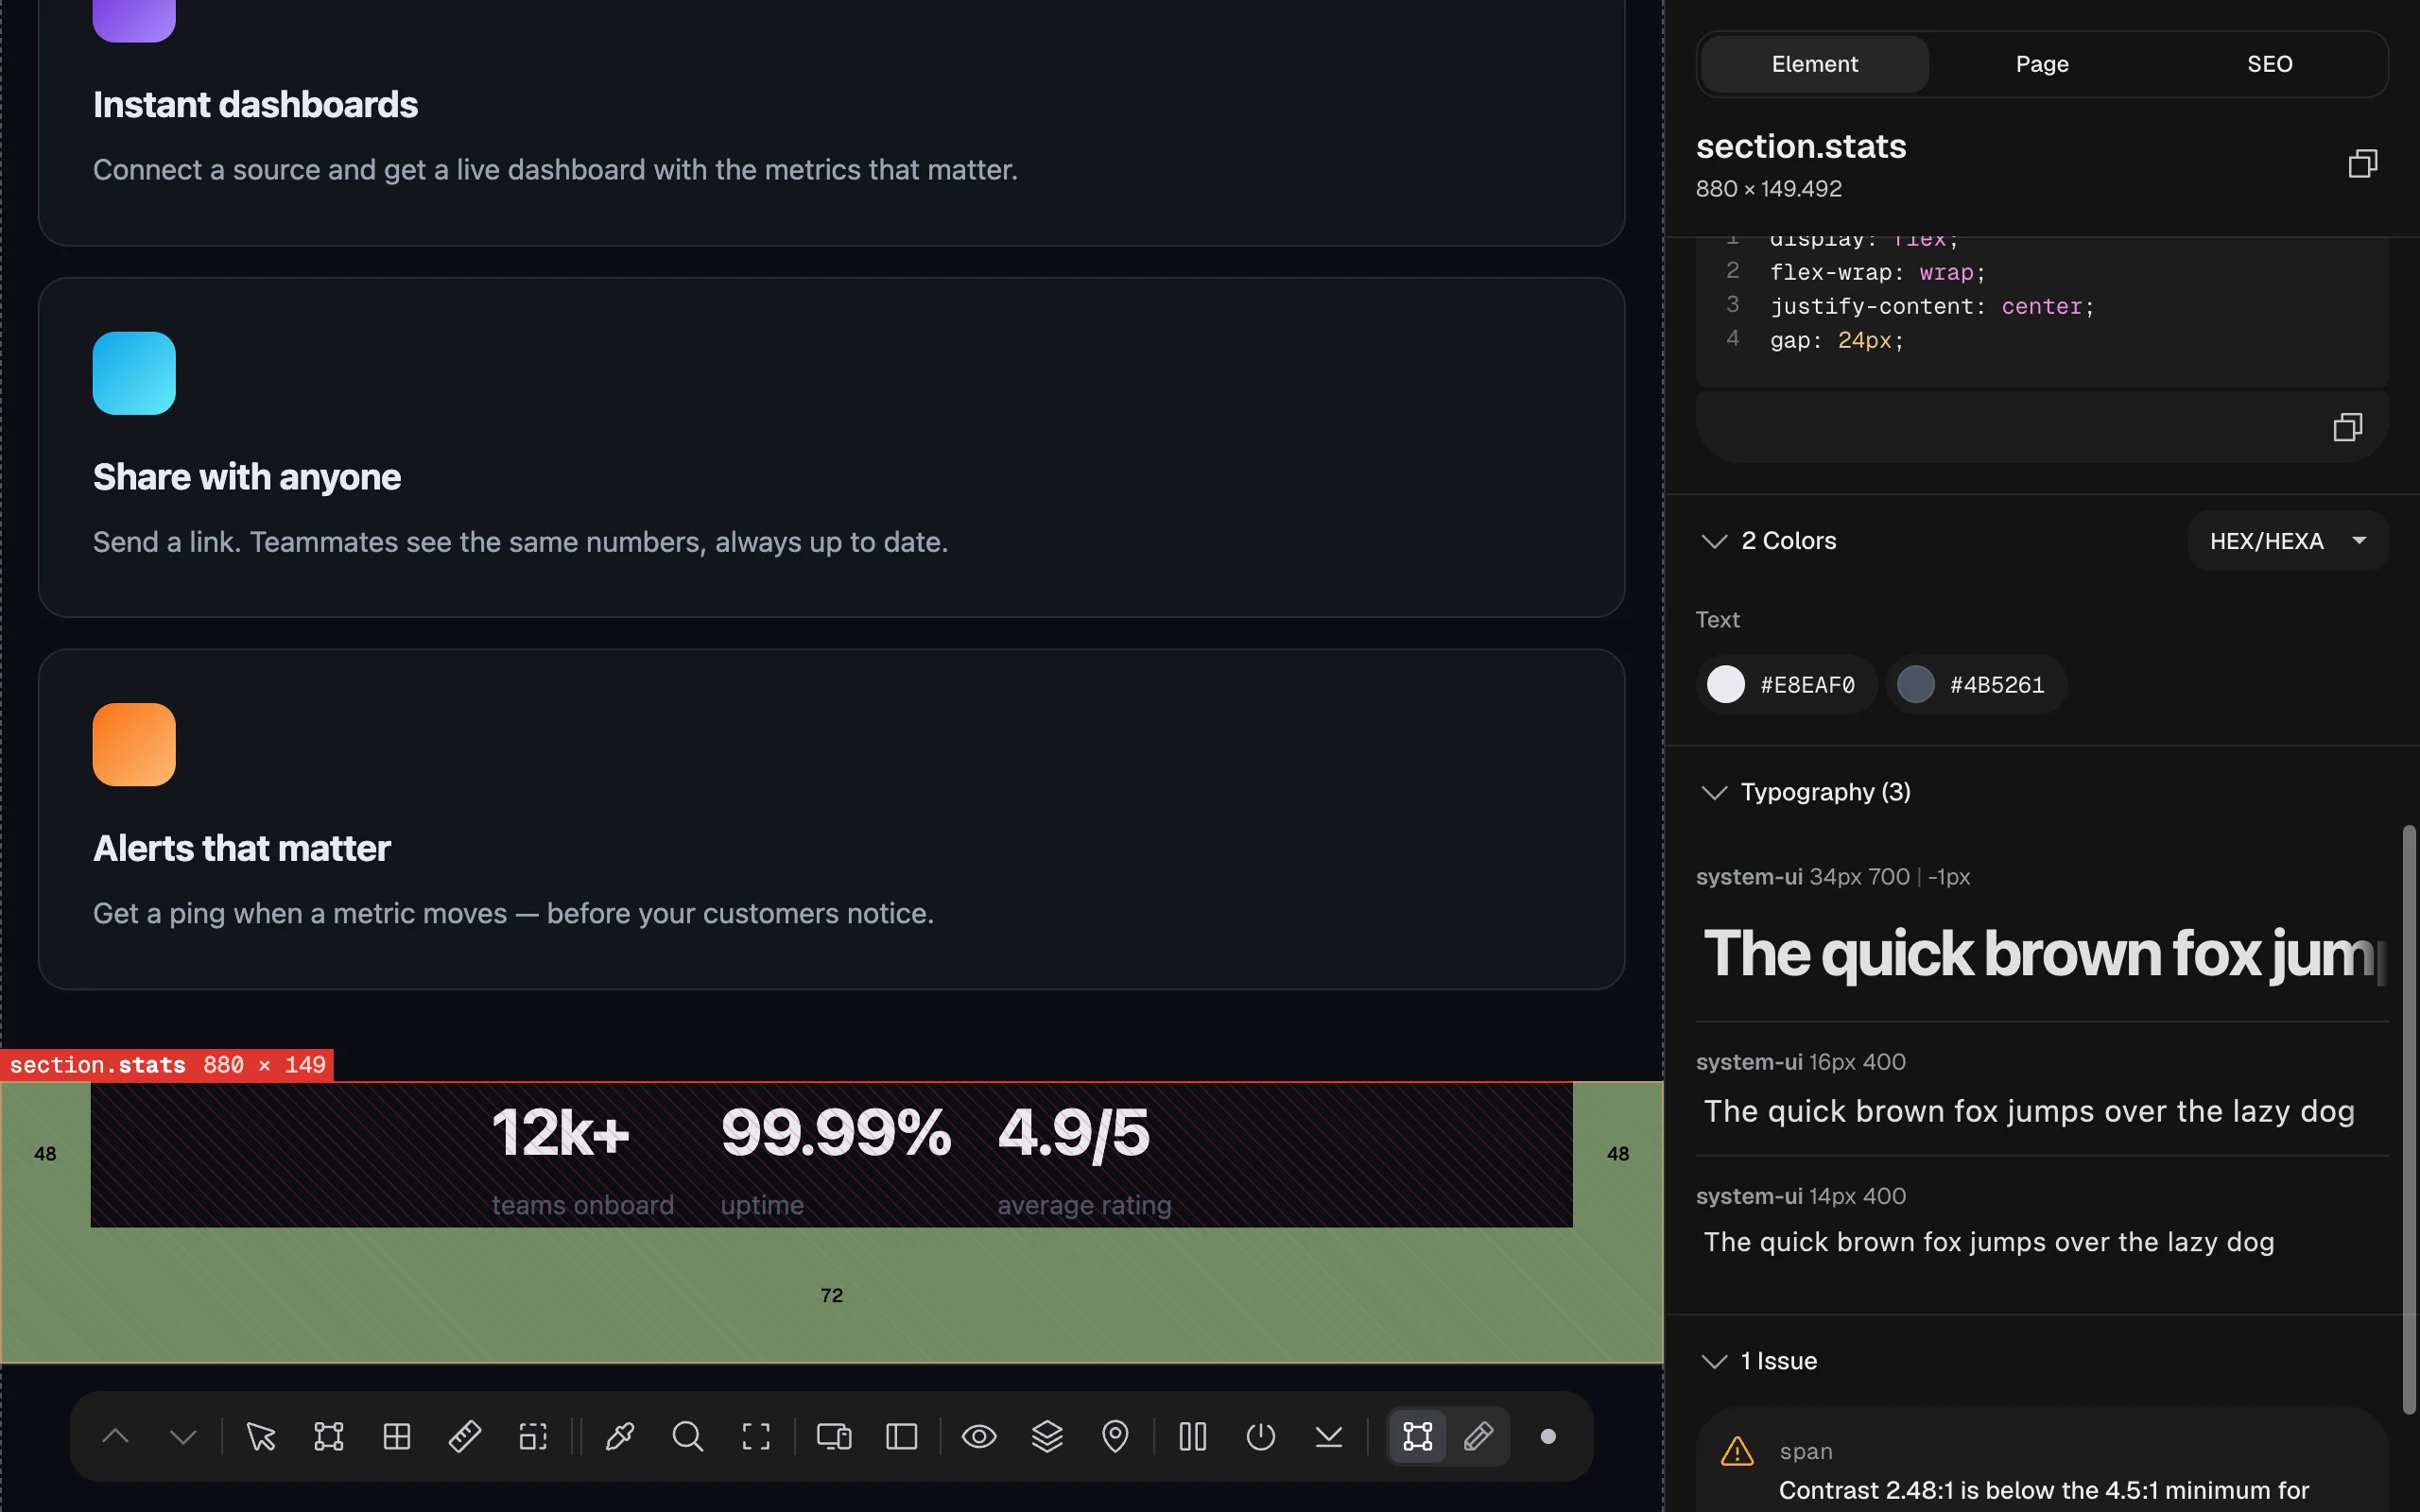Viewport: 2420px width, 1512px height.
Task: Click the span contrast warning issue
Action: pos(2042,1462)
